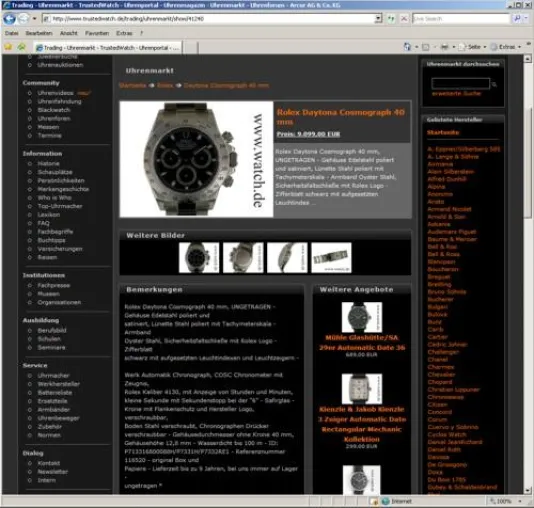Open the Datei menu

(12, 33)
